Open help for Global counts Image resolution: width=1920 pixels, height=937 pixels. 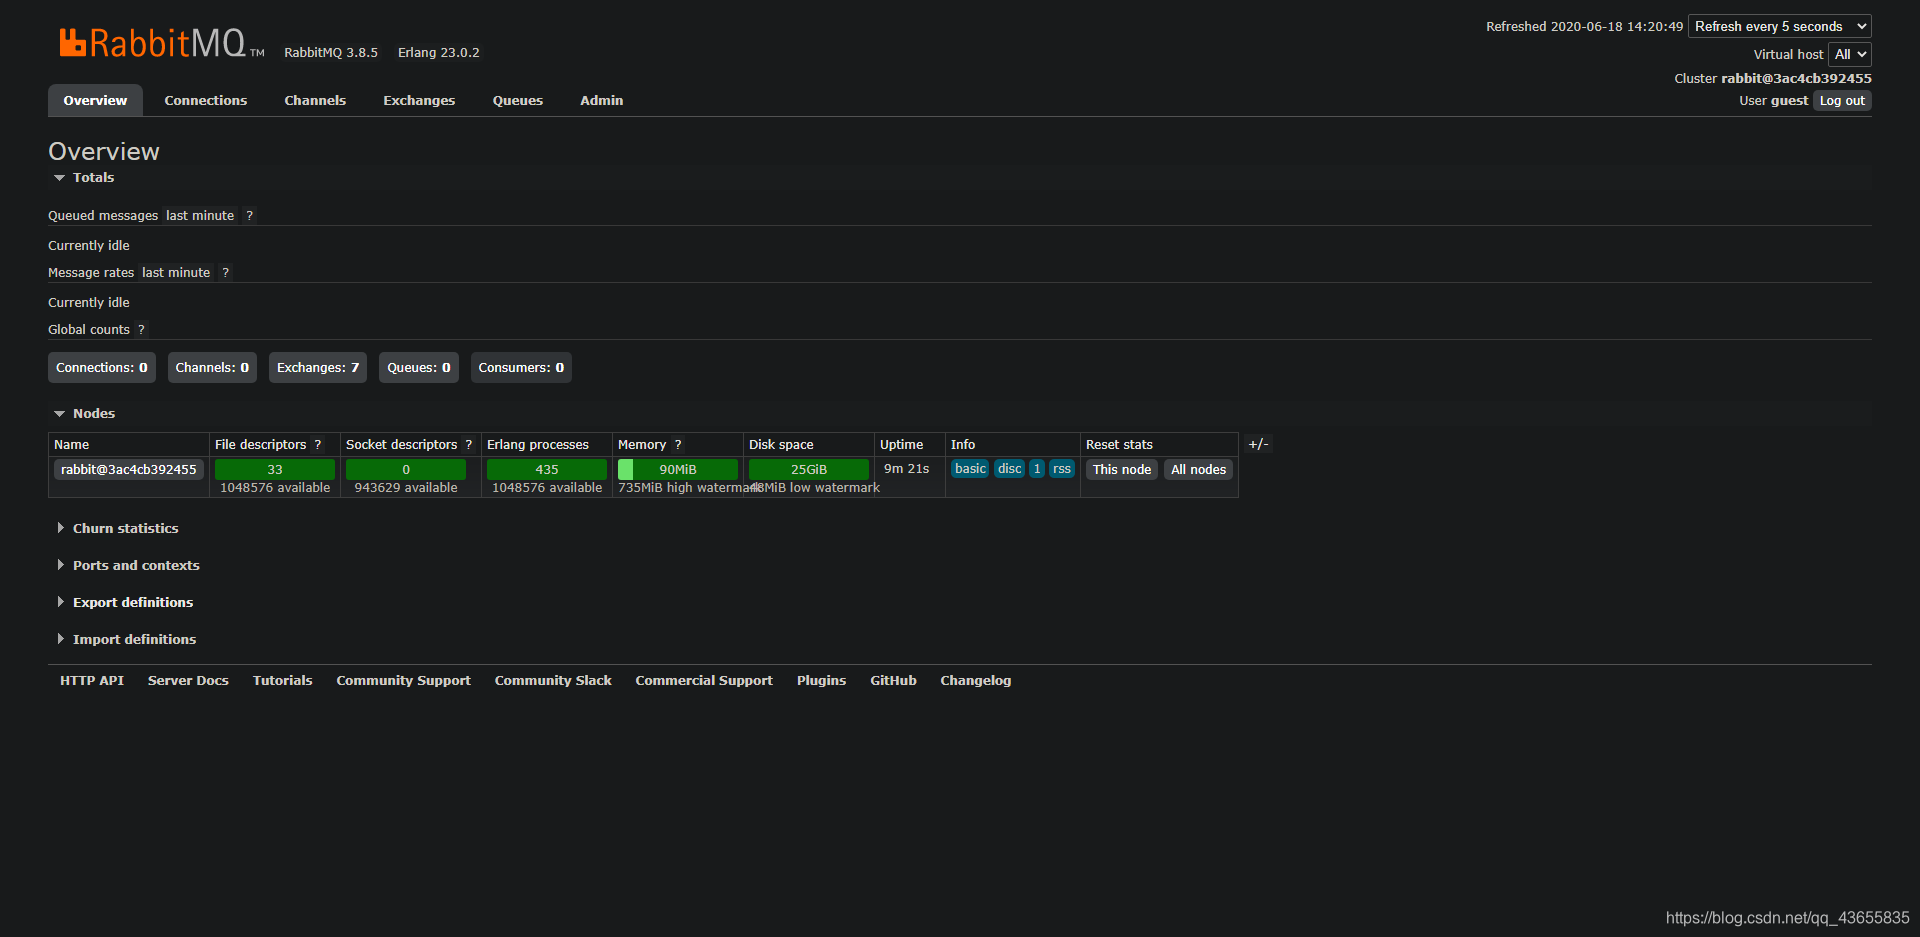(x=141, y=329)
